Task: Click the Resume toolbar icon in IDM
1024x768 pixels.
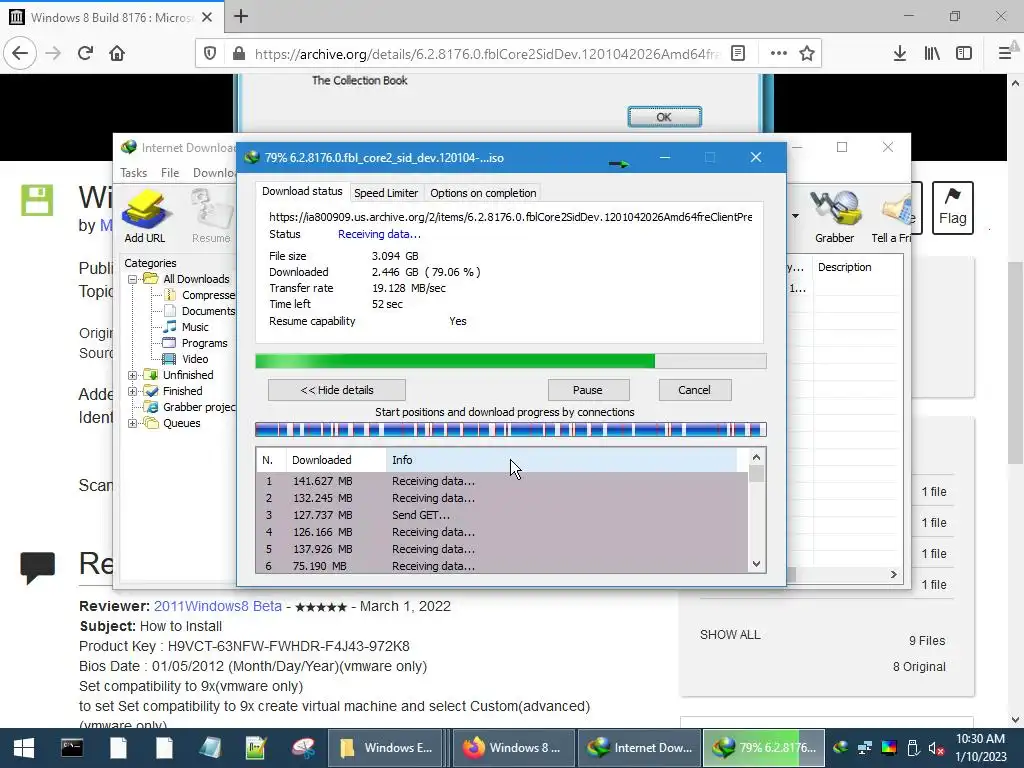Action: tap(211, 216)
